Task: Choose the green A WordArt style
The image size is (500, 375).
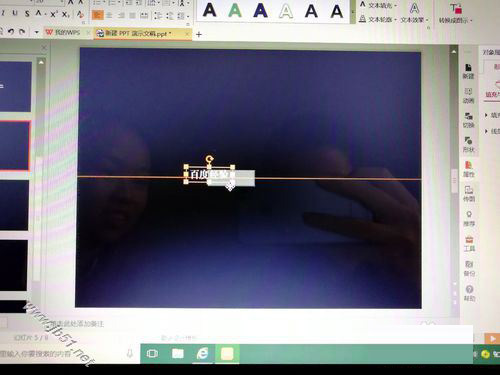Action: 235,10
